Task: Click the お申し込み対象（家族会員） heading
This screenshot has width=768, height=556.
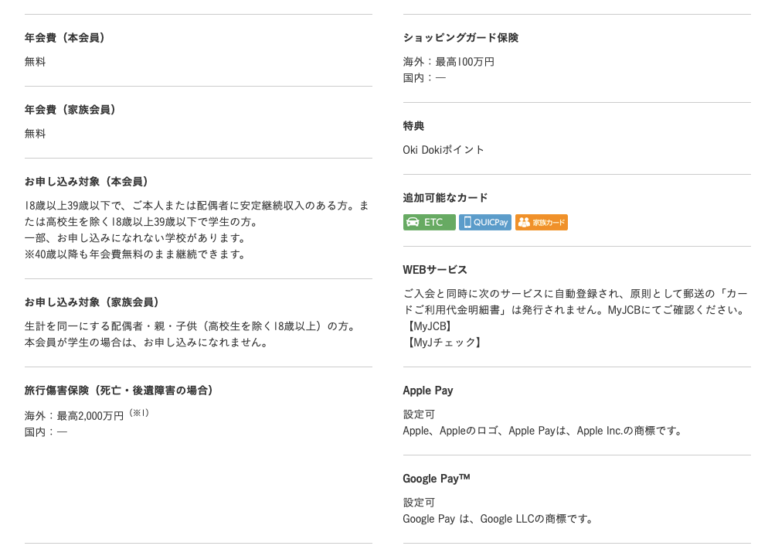Action: coord(93,302)
